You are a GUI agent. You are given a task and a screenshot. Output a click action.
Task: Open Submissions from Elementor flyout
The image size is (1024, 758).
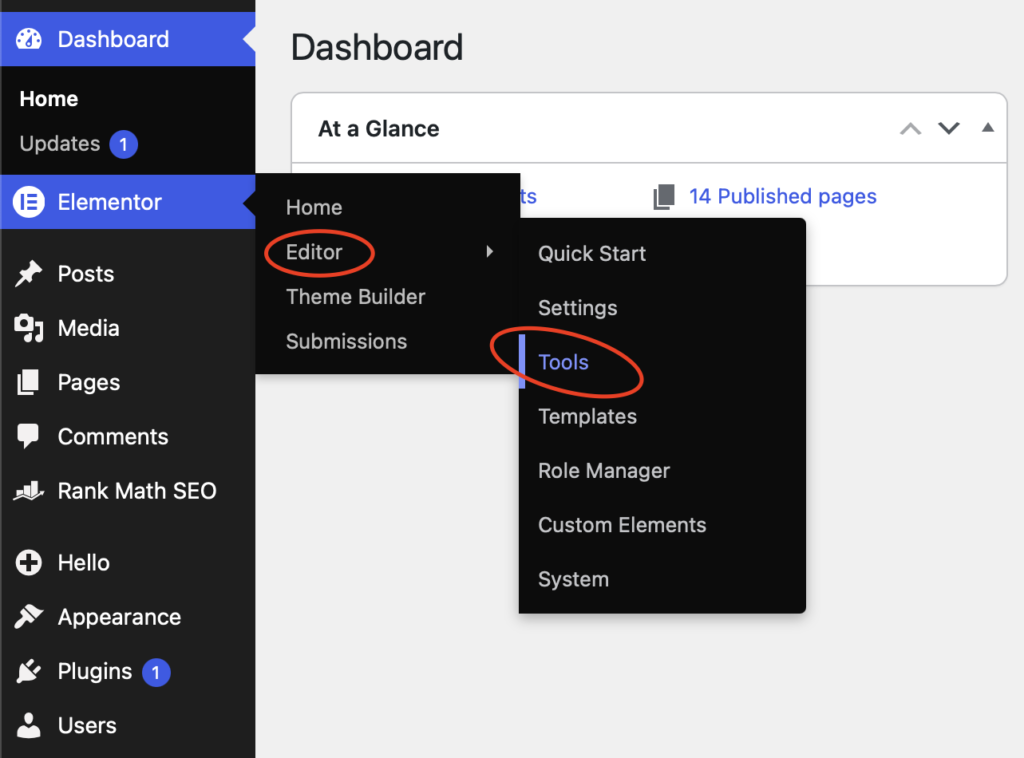tap(347, 341)
